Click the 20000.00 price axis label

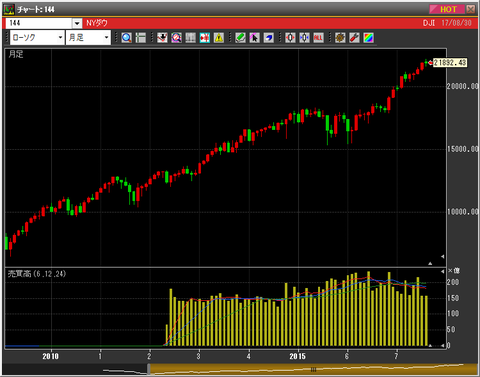463,86
